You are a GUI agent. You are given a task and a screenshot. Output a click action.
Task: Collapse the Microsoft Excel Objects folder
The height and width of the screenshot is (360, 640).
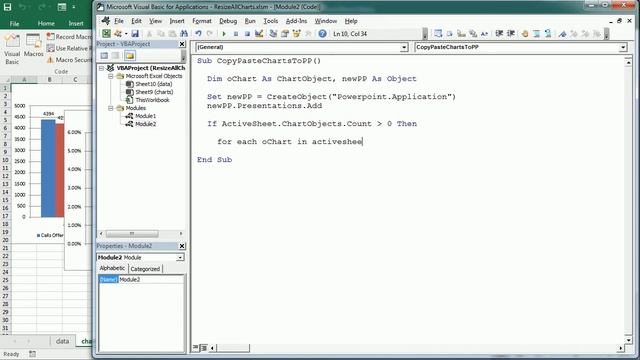[x=111, y=76]
